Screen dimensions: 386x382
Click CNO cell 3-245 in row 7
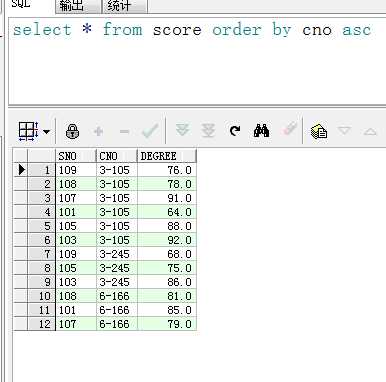[x=117, y=254]
